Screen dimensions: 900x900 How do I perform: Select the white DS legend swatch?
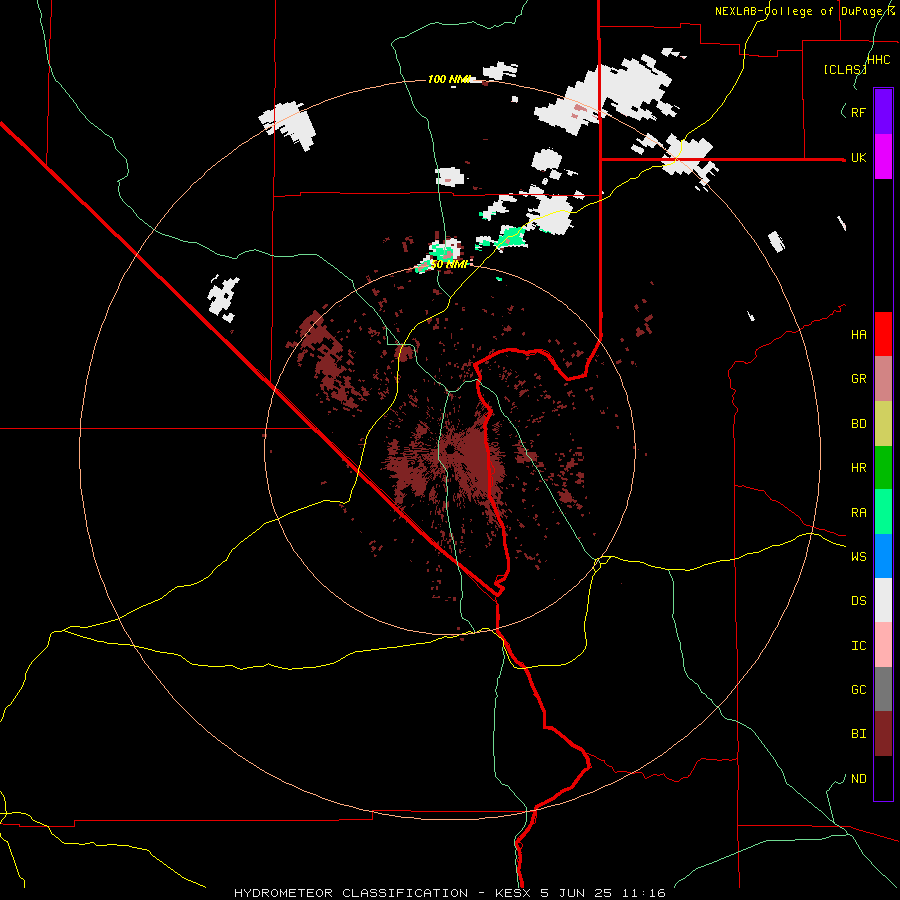tap(883, 600)
